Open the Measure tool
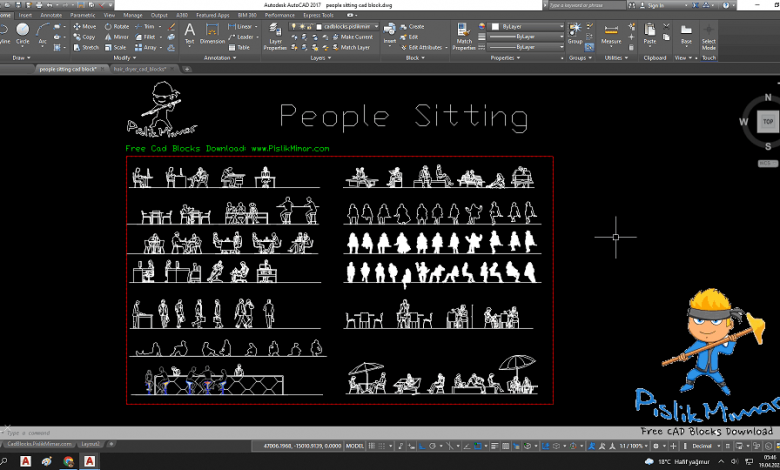Screen dimensions: 780x470 click(x=611, y=34)
